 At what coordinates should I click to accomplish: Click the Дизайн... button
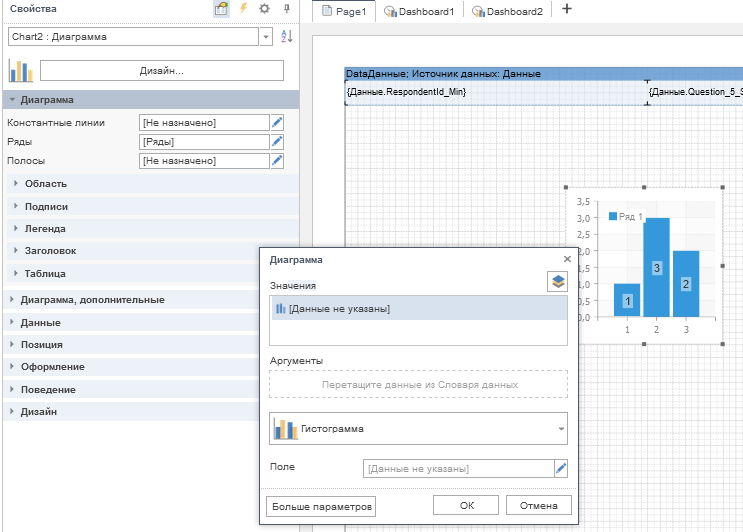[x=161, y=71]
